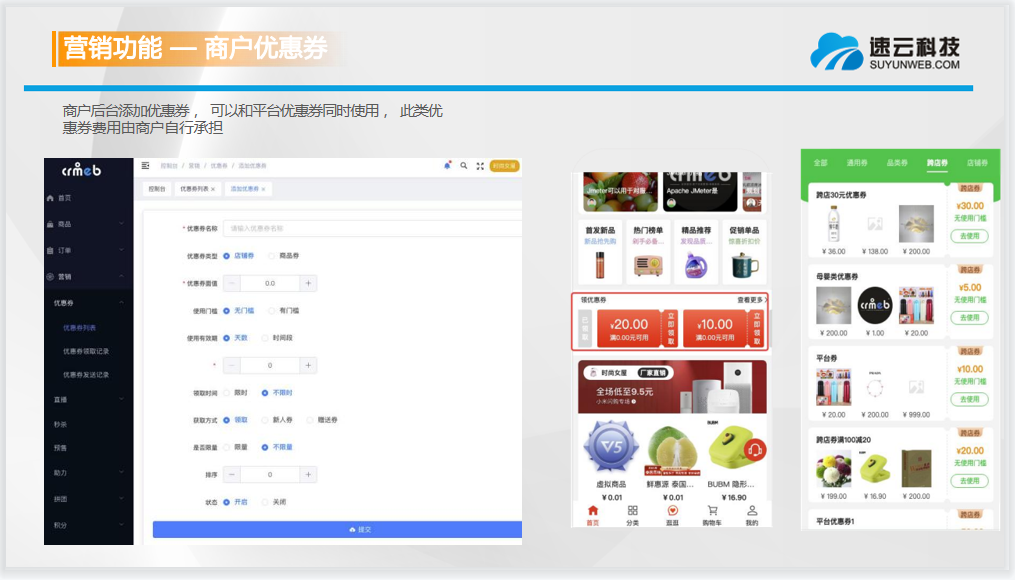The height and width of the screenshot is (580, 1015).
Task: Click the notification bell icon
Action: tap(447, 166)
